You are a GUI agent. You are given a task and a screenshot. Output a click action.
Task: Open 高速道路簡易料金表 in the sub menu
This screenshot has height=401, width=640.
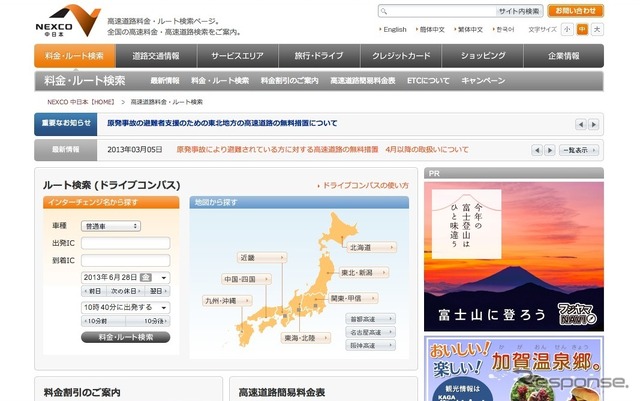(x=362, y=81)
